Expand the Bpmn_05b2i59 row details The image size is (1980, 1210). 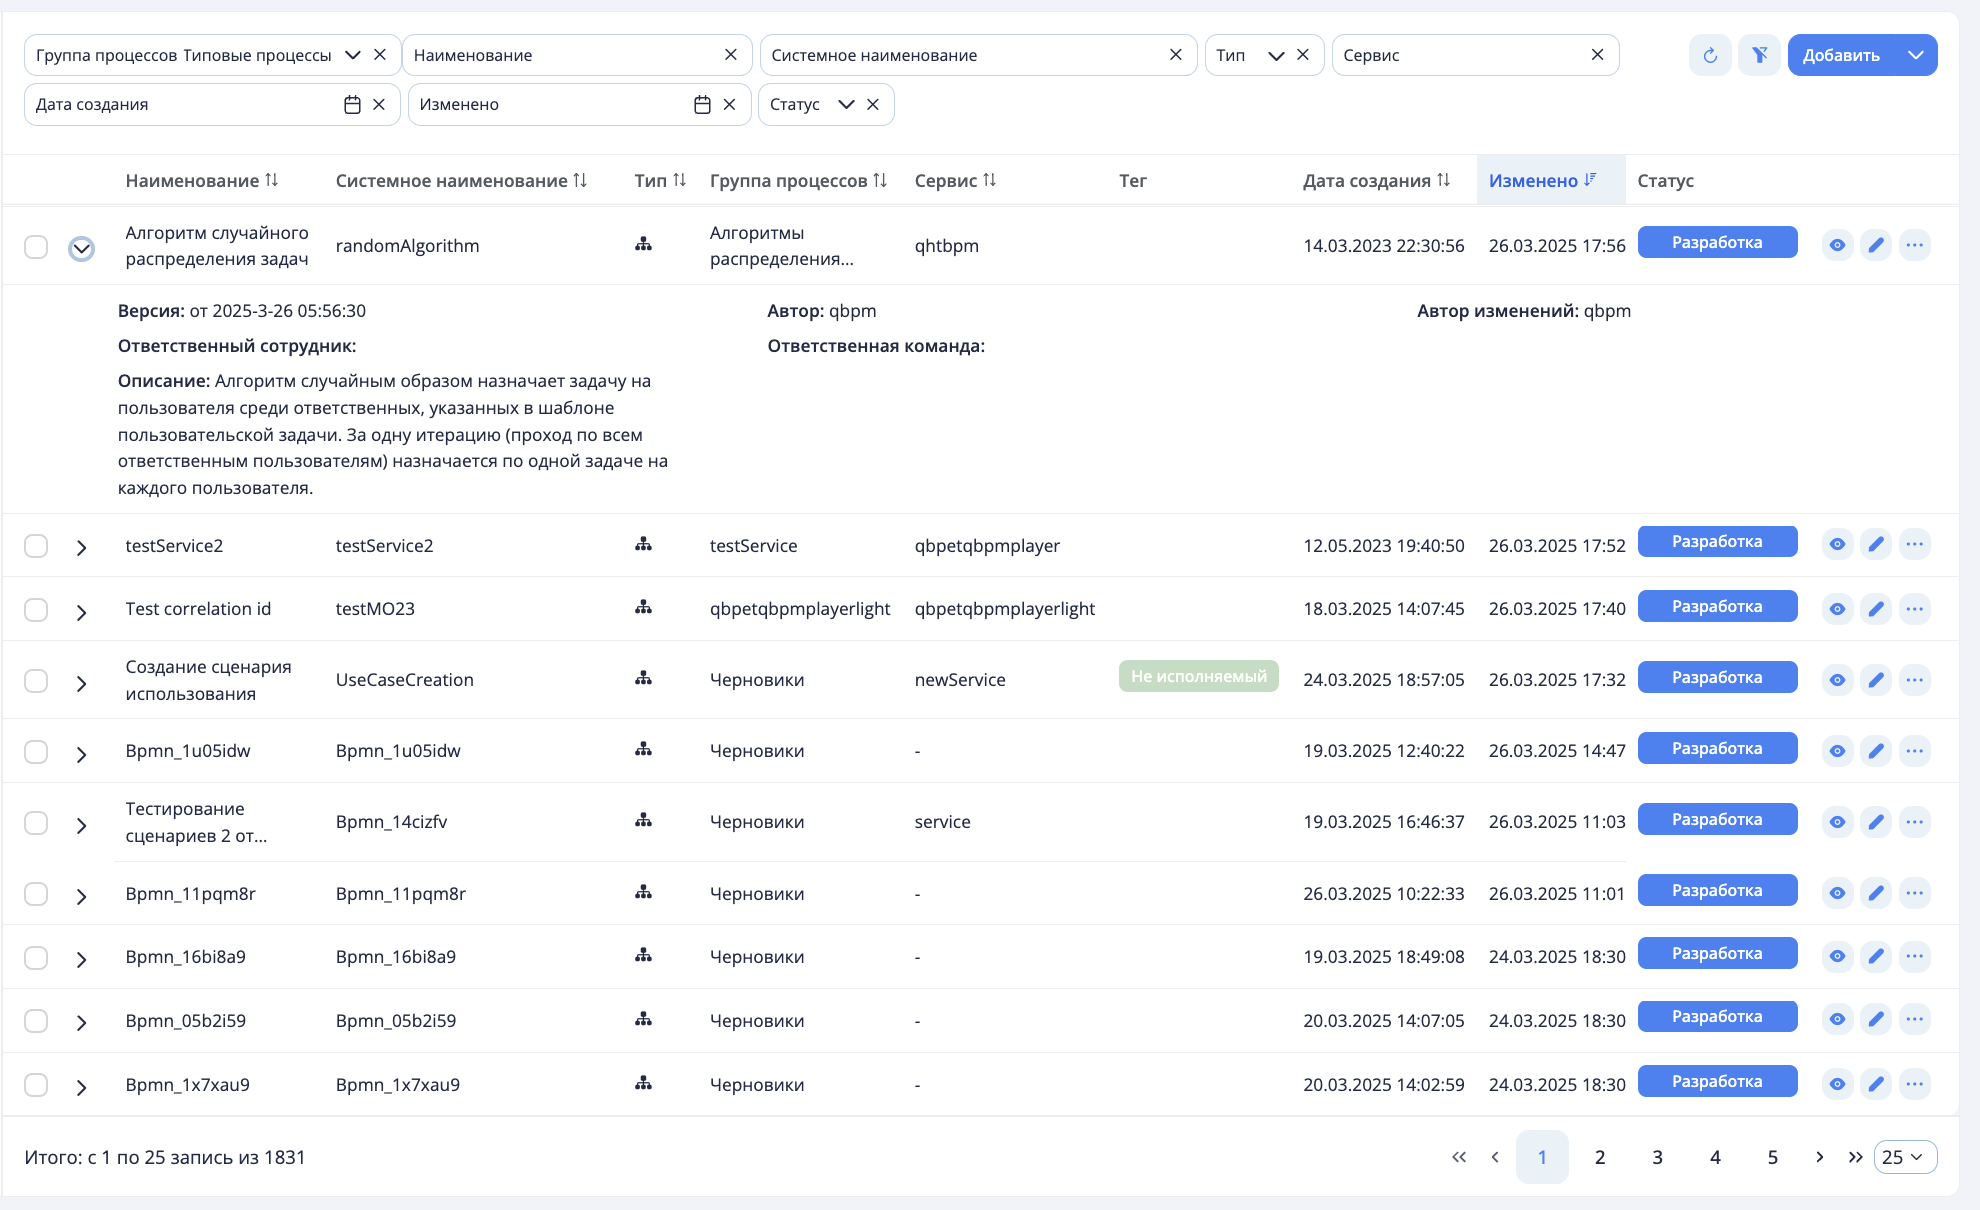point(81,1022)
